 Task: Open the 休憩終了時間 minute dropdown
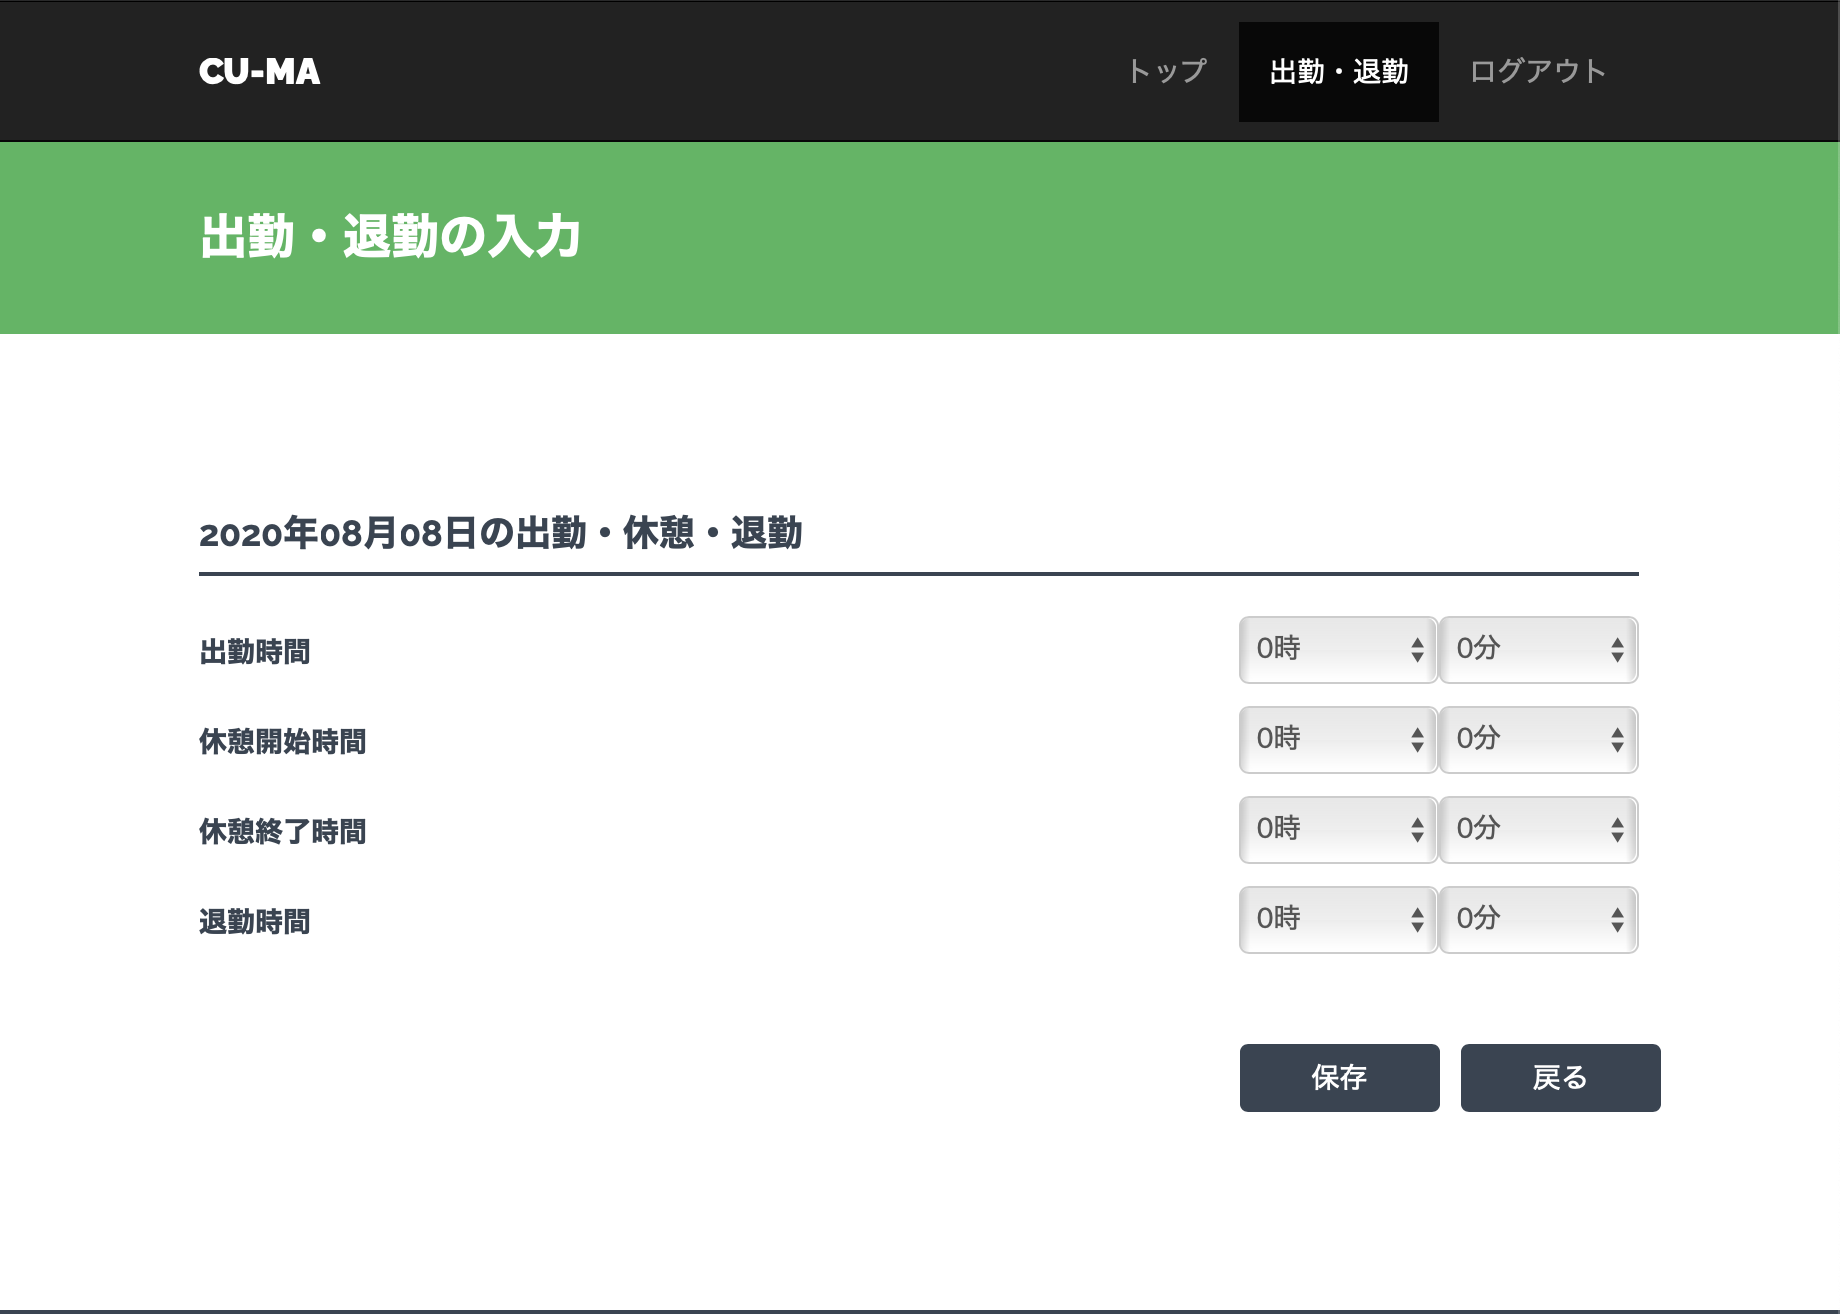1537,830
